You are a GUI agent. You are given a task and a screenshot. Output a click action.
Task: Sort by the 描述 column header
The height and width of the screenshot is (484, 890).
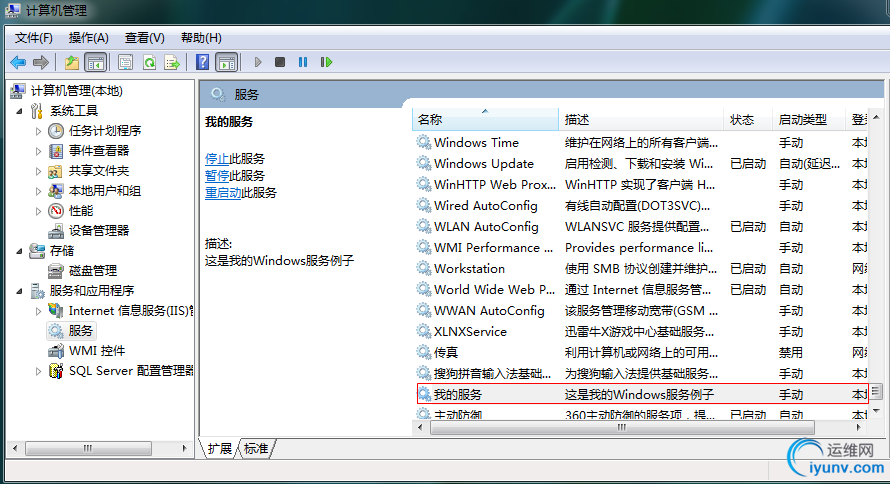click(x=641, y=120)
